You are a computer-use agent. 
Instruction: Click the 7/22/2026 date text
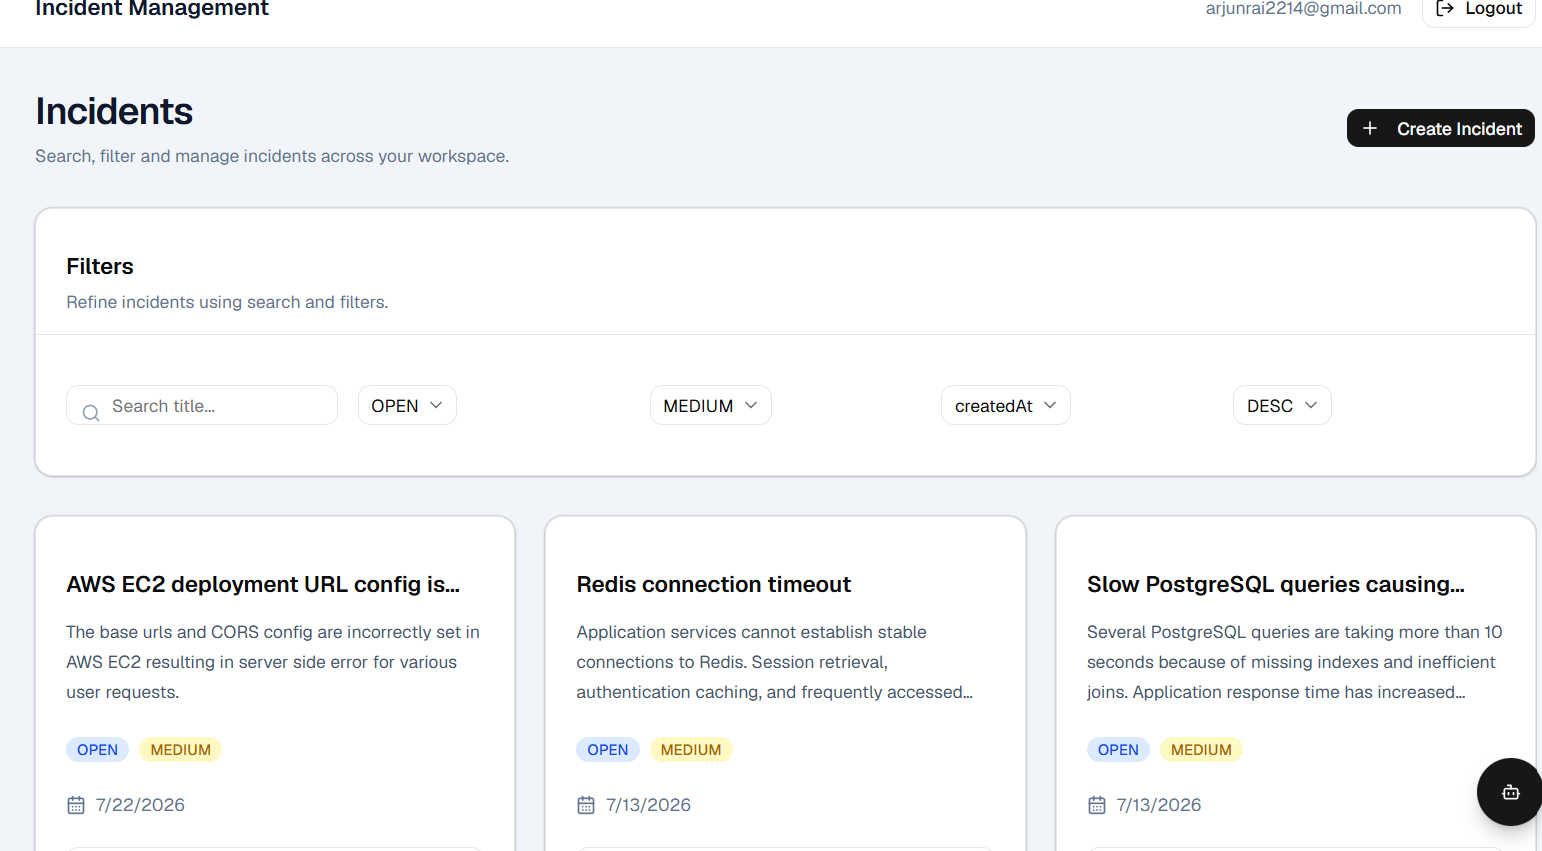[140, 805]
